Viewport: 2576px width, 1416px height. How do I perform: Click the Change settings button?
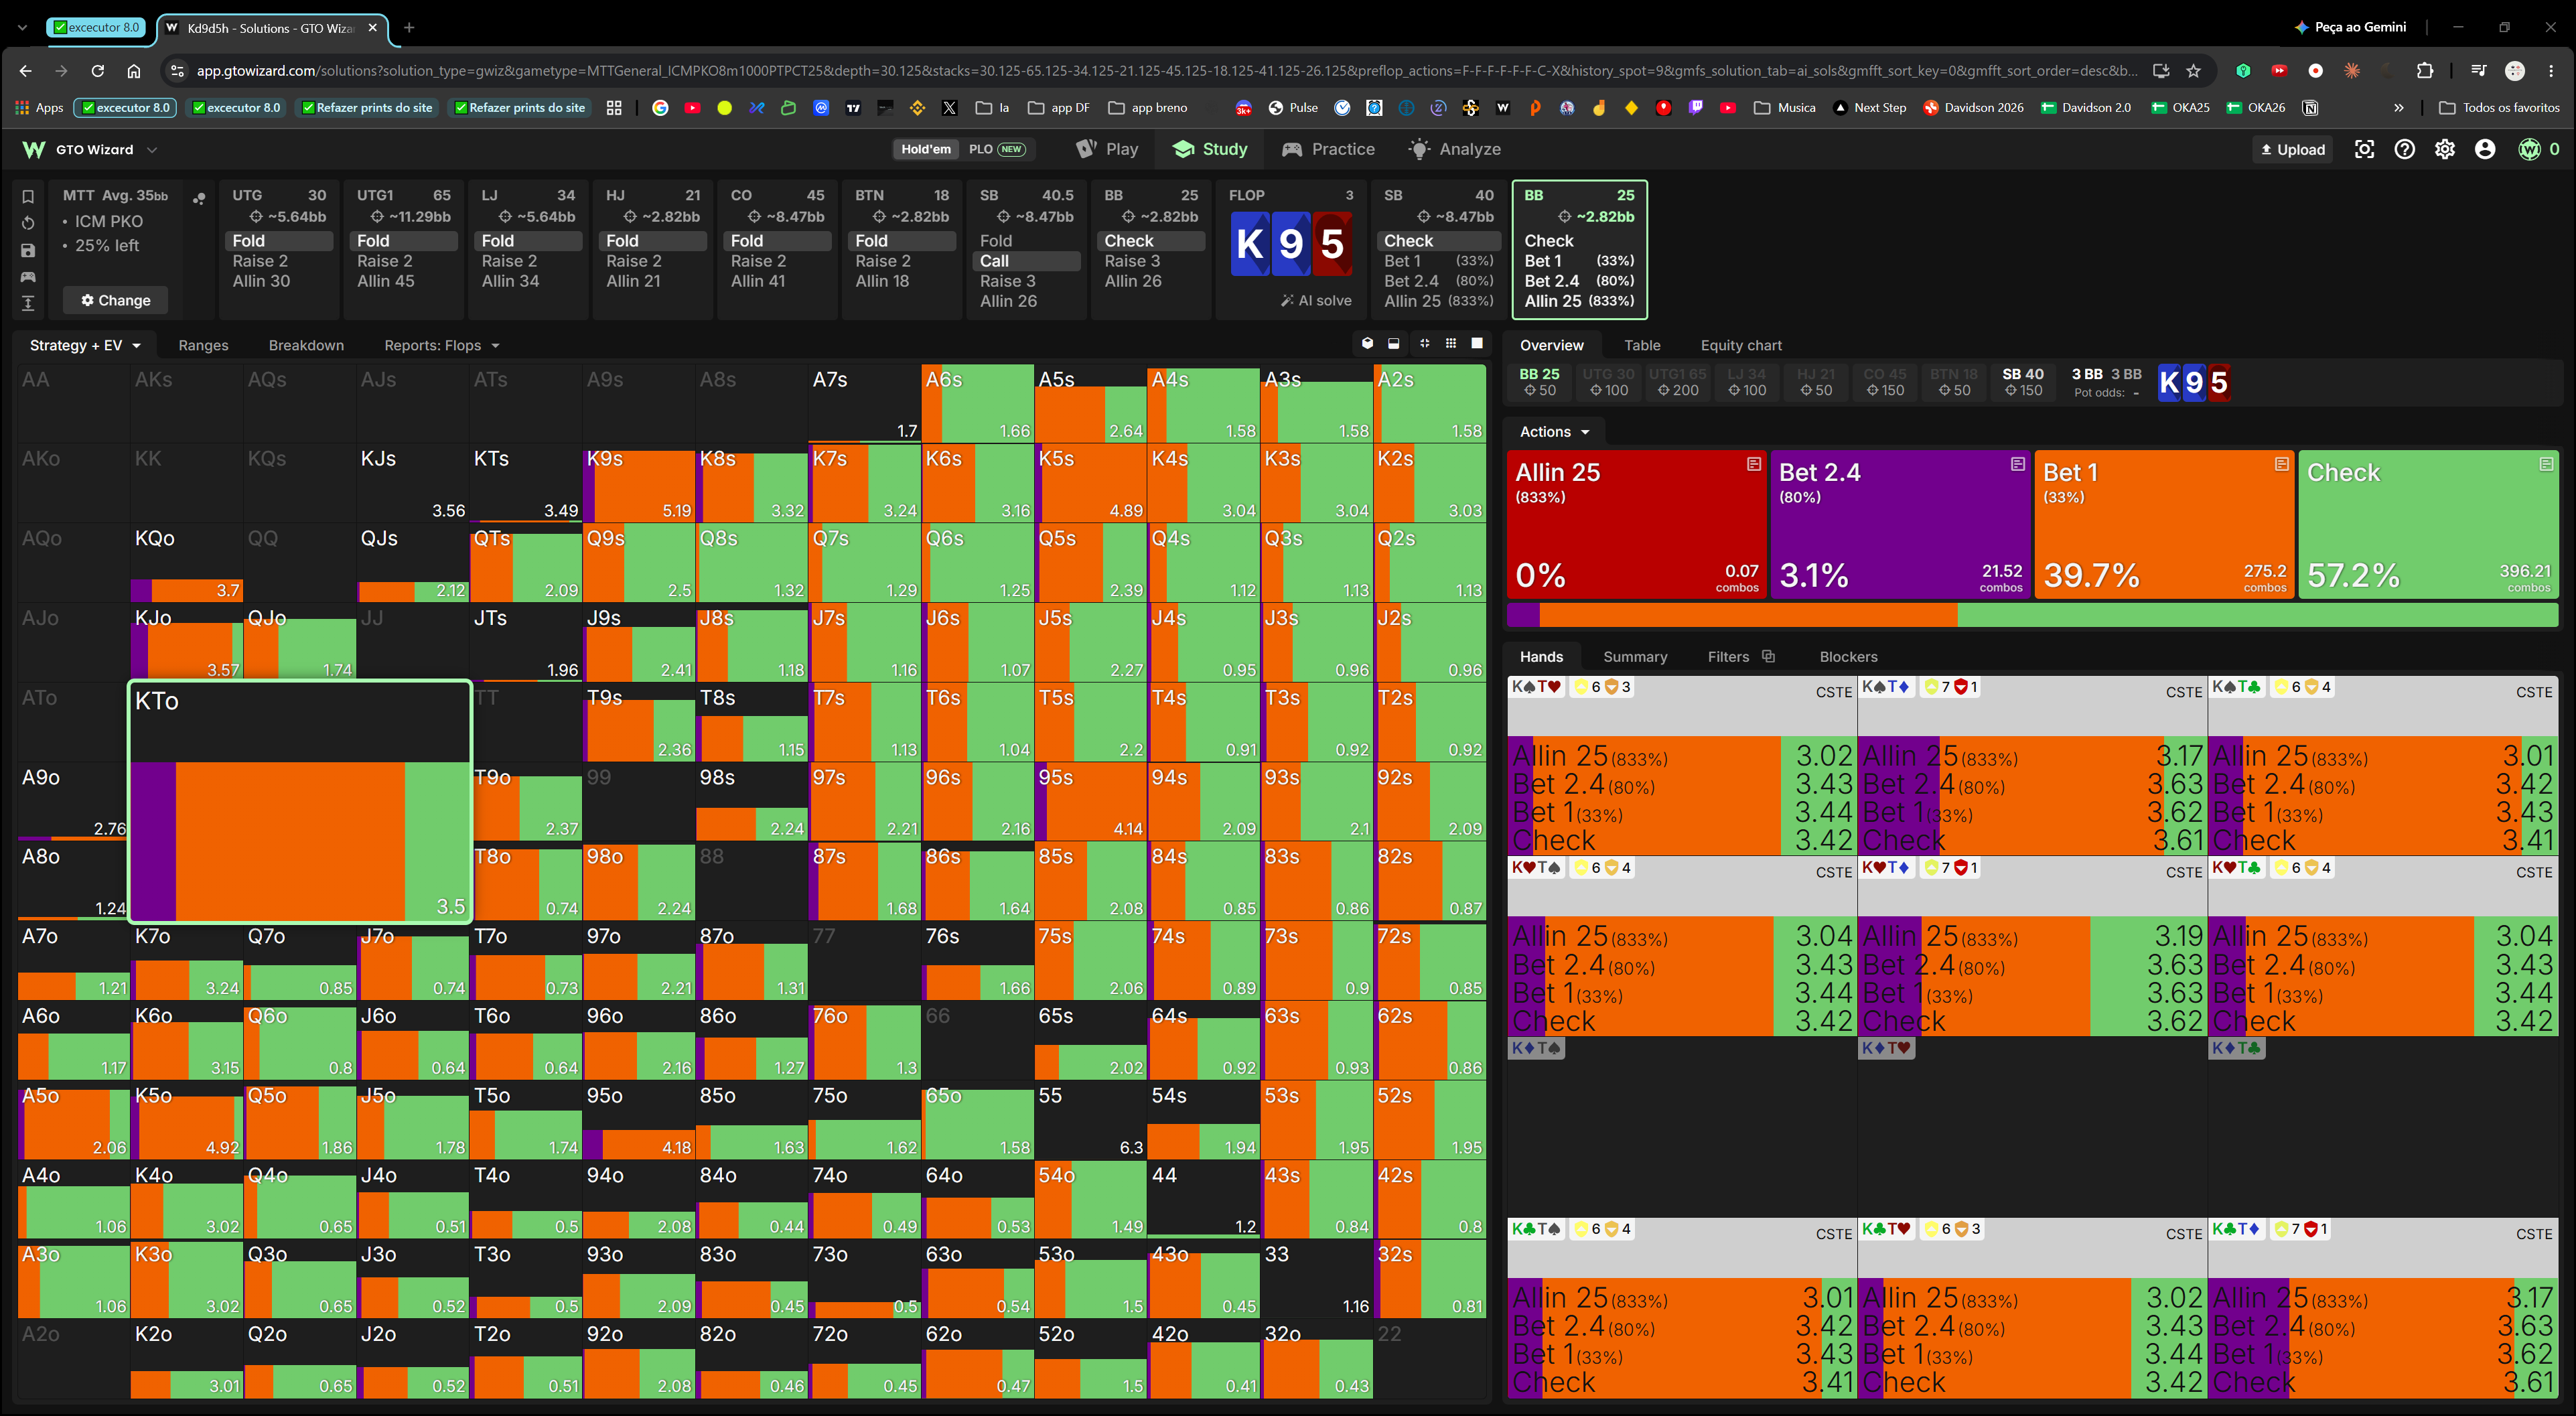(x=115, y=300)
